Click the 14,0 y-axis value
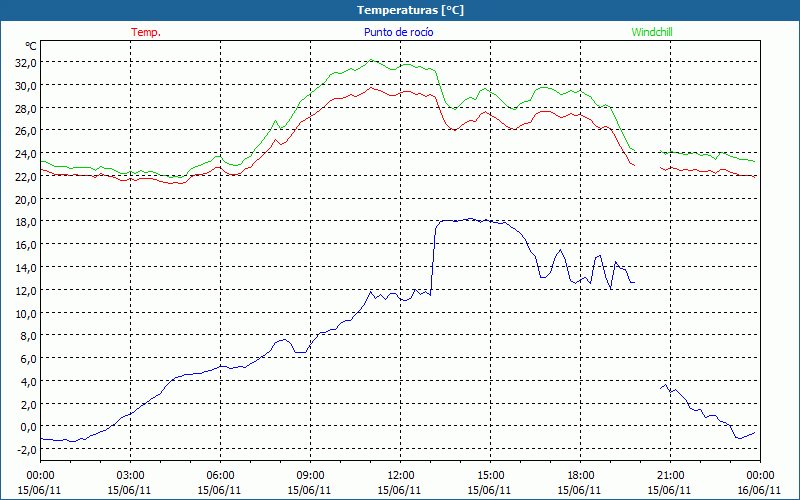Viewport: 800px width, 500px height. [x=26, y=268]
